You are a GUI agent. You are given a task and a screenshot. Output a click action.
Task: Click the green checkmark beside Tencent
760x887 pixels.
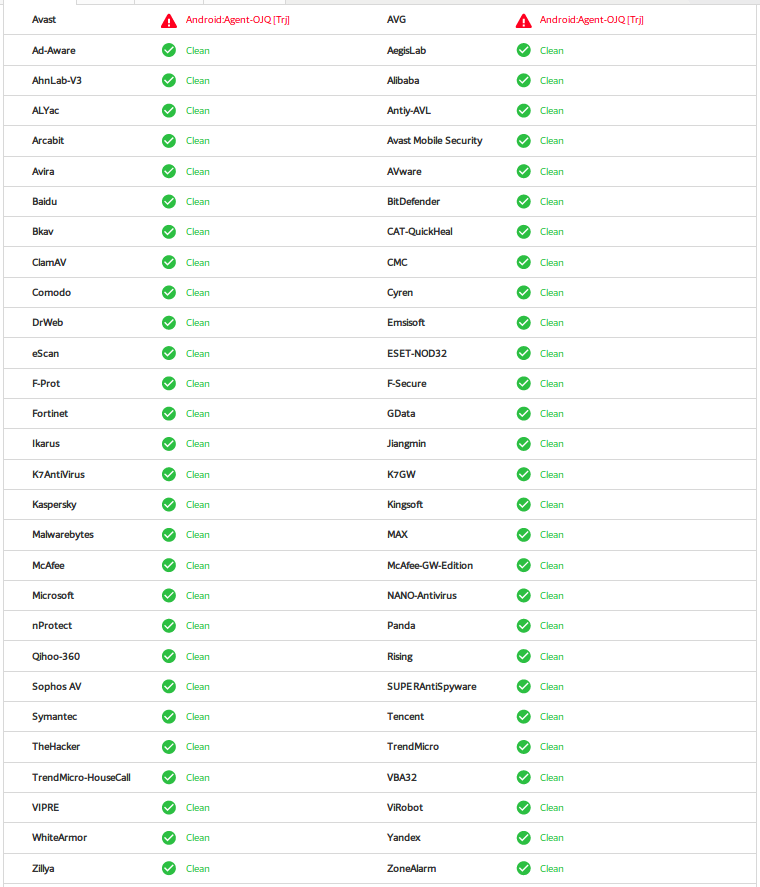pos(523,717)
